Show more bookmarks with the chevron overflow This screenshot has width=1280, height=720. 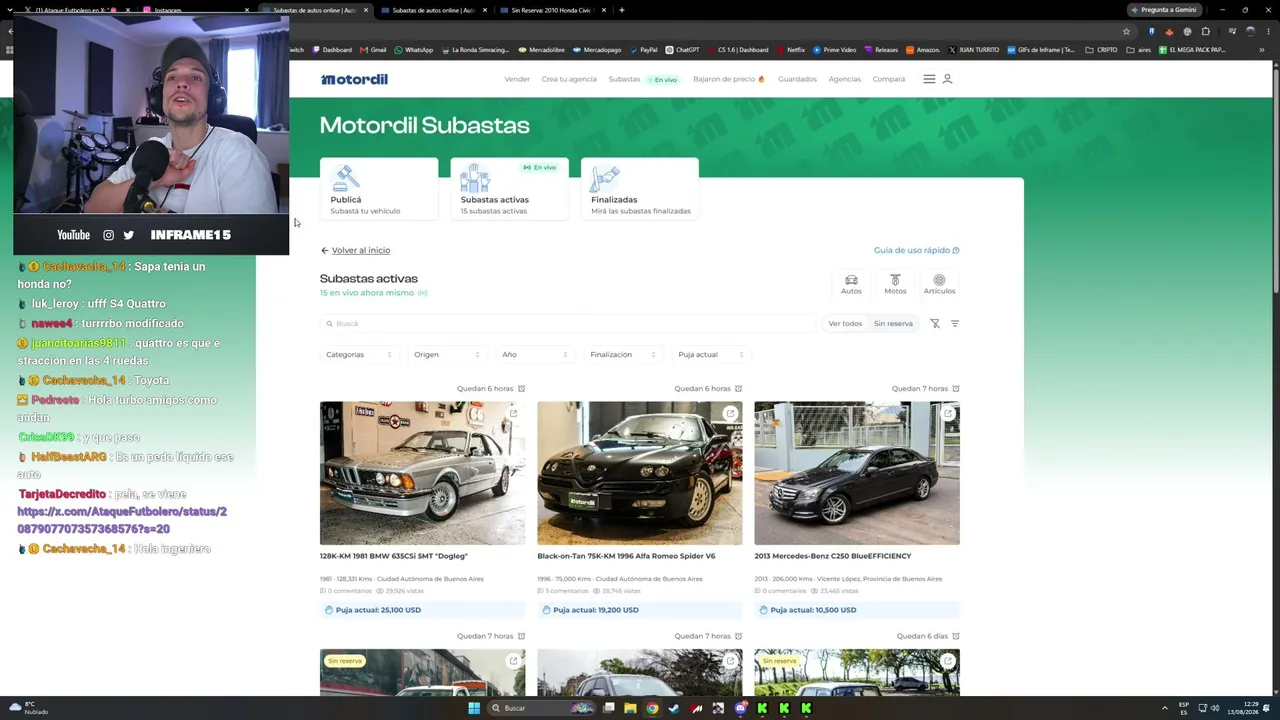click(x=1262, y=50)
